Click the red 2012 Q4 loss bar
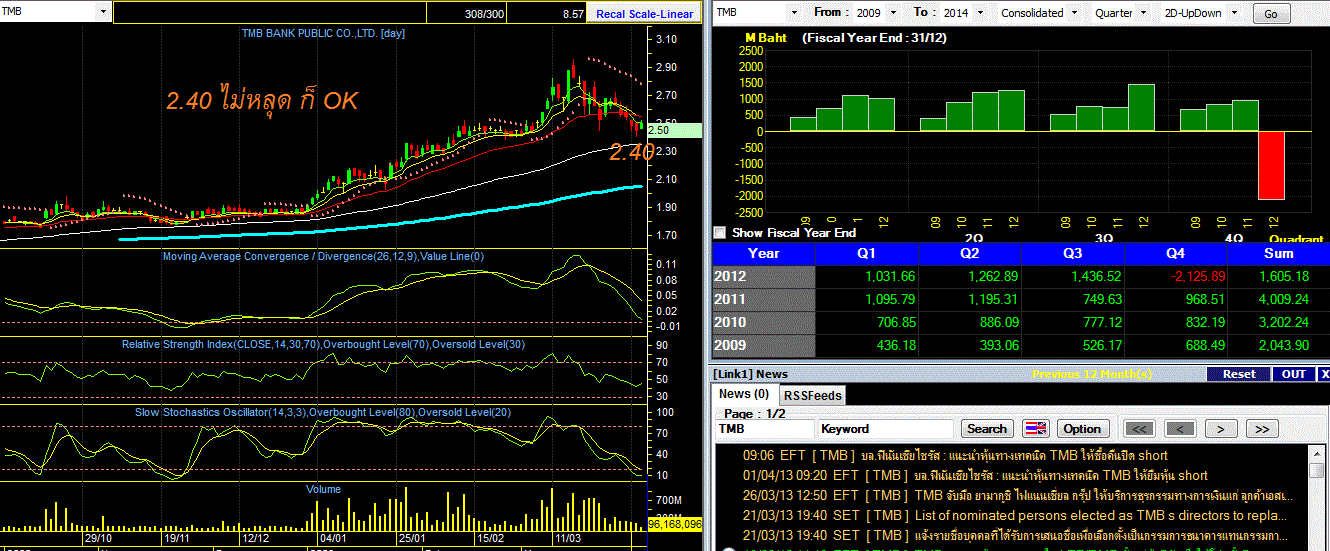Screen dimensions: 1330x551 pyautogui.click(x=1271, y=165)
